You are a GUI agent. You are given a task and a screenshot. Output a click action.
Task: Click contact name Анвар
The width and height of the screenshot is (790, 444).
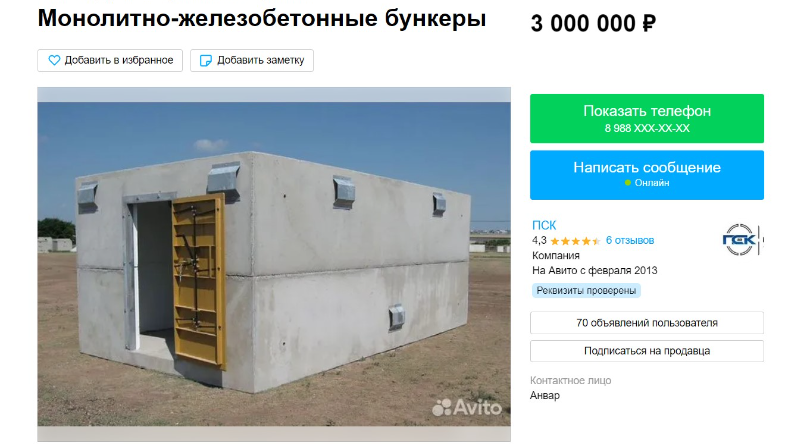pyautogui.click(x=545, y=396)
